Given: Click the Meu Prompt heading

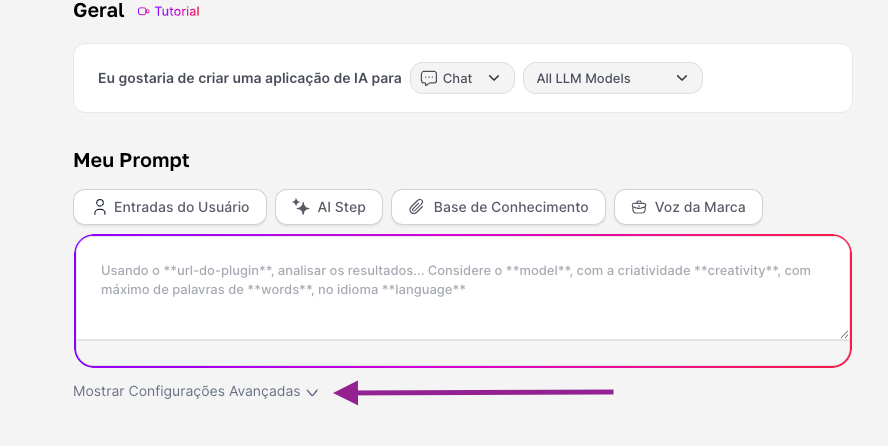Looking at the screenshot, I should [131, 160].
